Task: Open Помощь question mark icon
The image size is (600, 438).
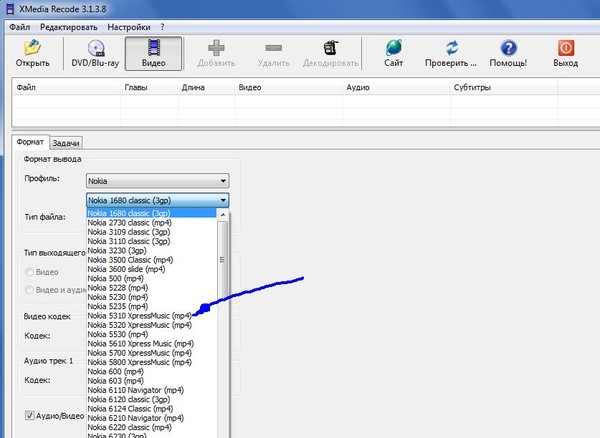Action: (508, 48)
